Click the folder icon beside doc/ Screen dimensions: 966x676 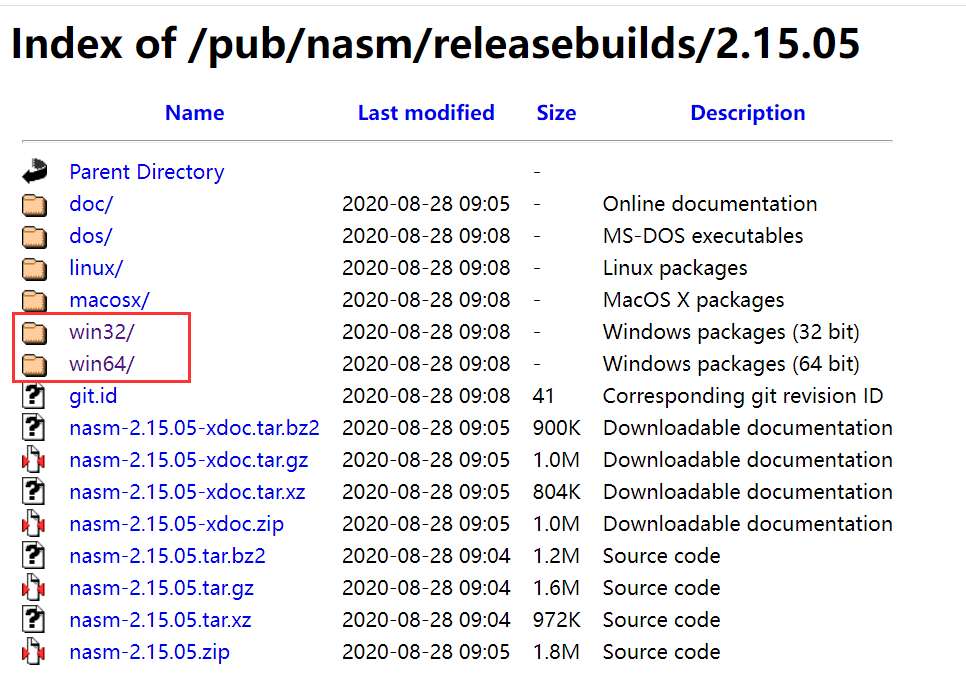tap(34, 204)
